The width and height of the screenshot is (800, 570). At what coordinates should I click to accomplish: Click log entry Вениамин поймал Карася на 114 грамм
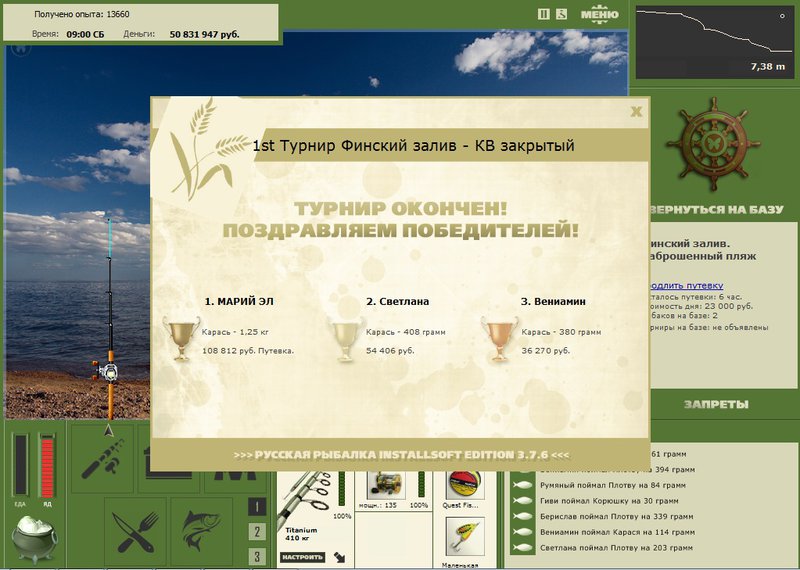[x=617, y=532]
